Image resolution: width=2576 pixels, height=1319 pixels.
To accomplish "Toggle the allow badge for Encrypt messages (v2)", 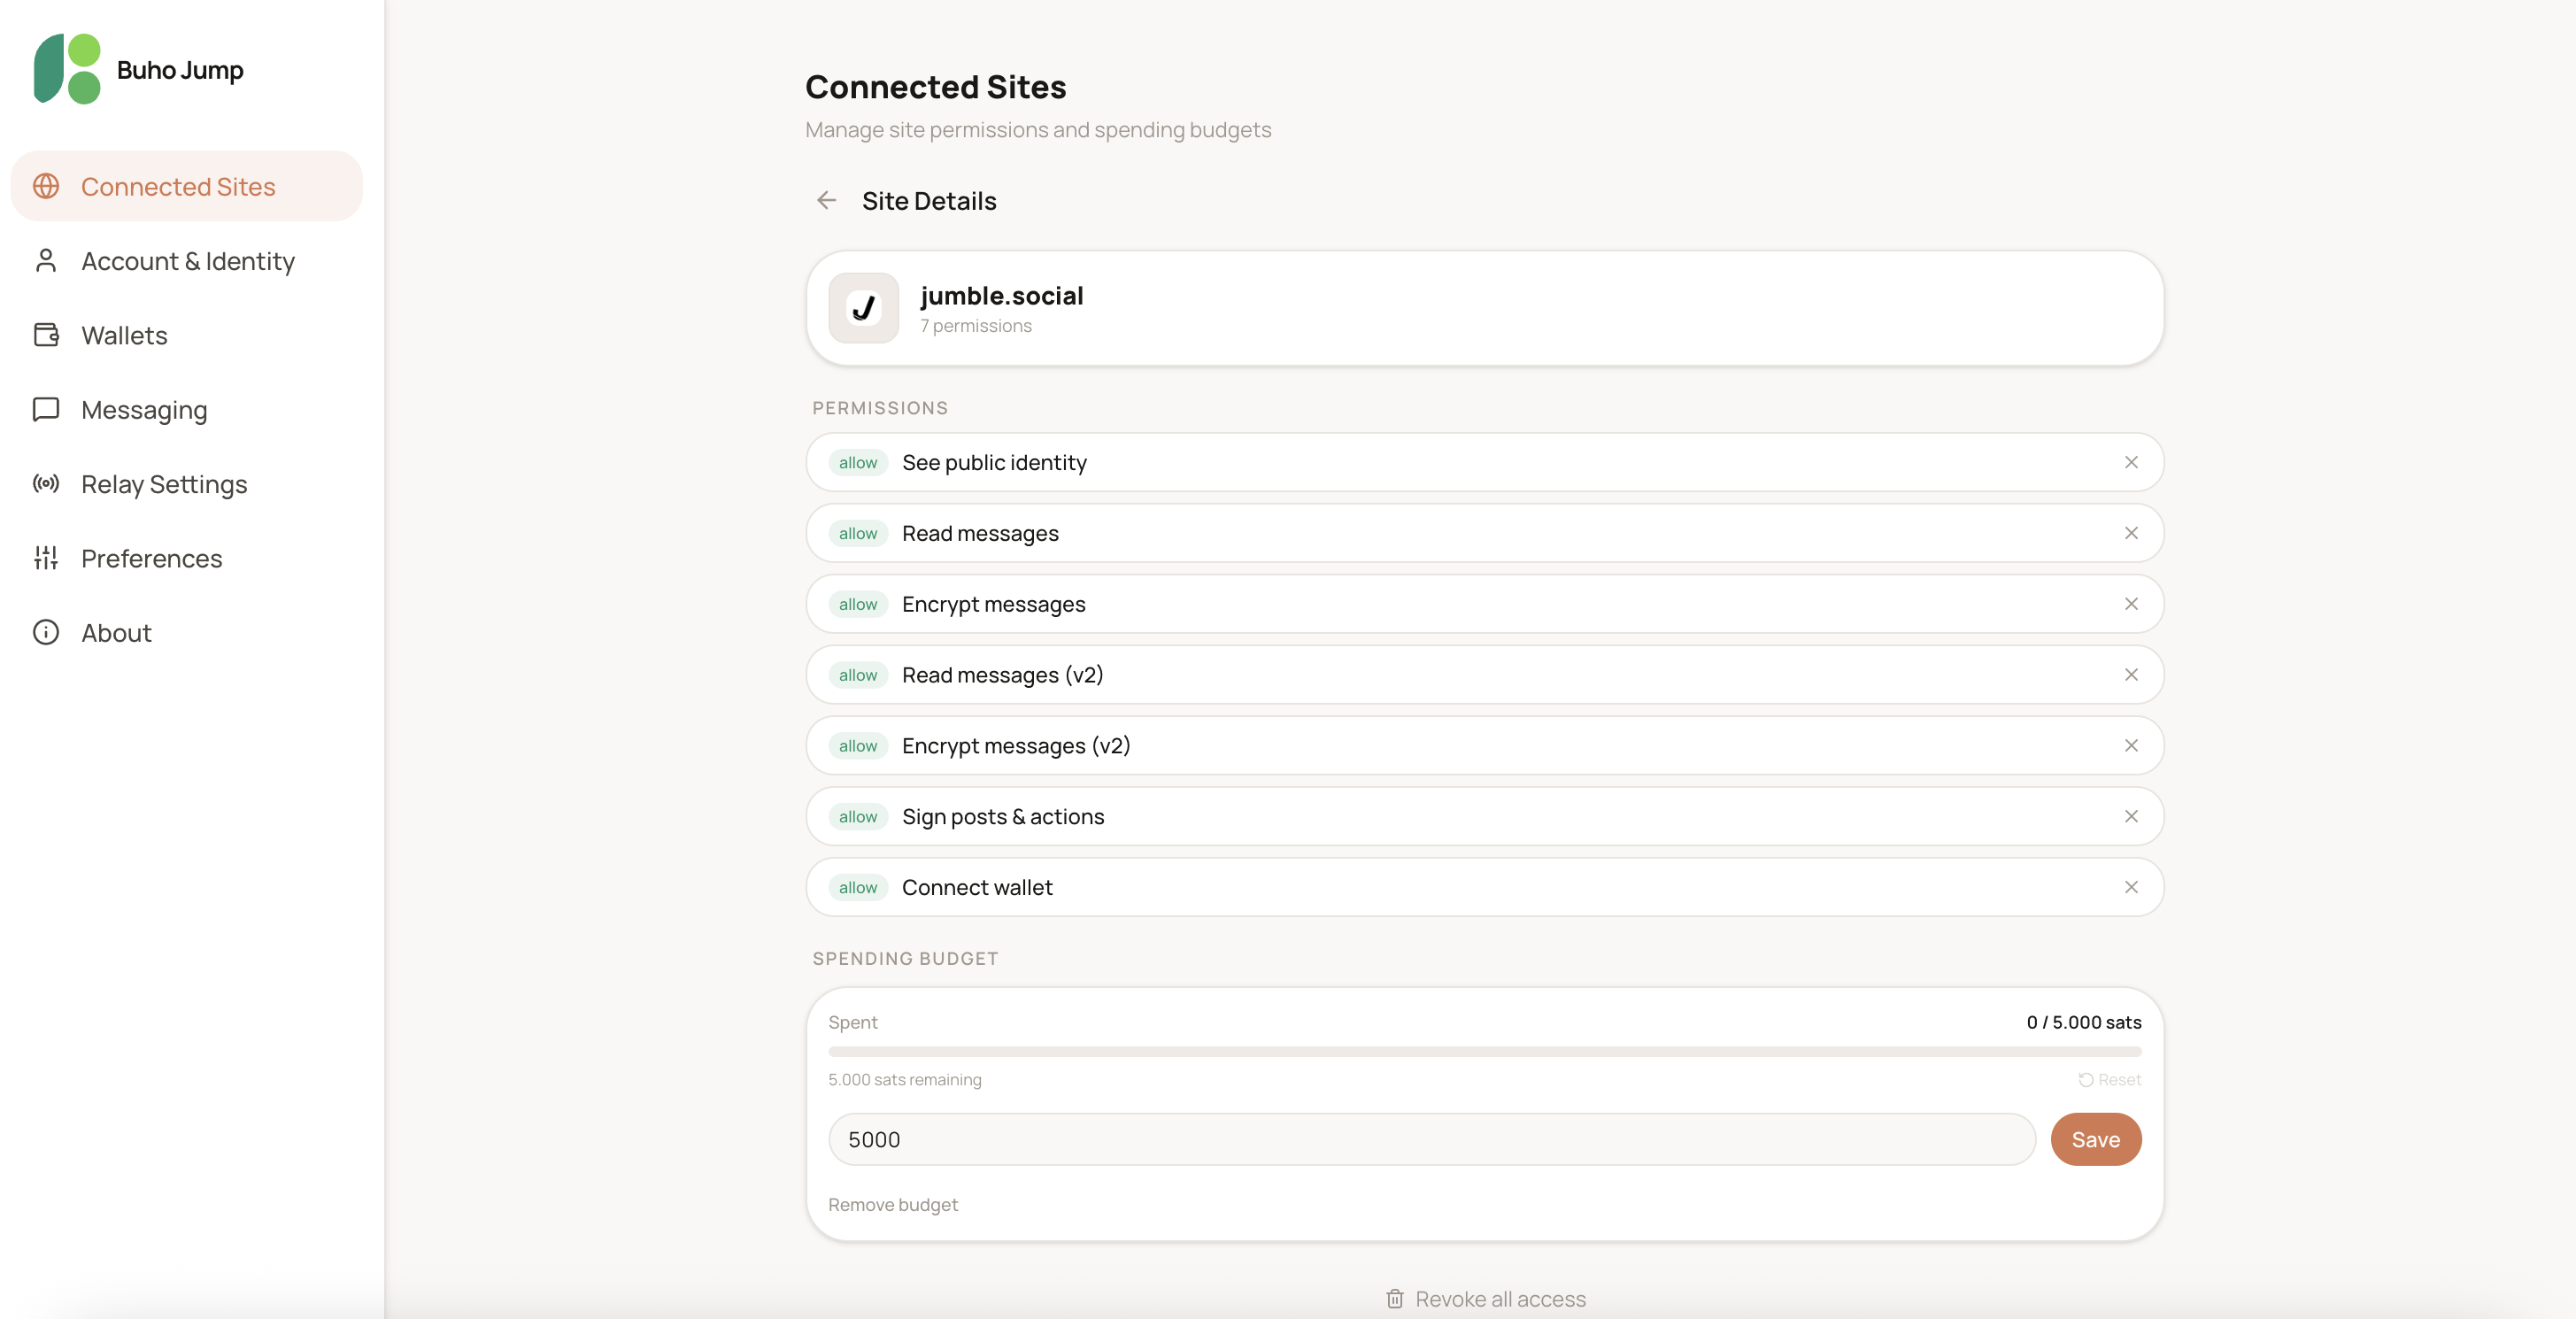I will [x=857, y=745].
